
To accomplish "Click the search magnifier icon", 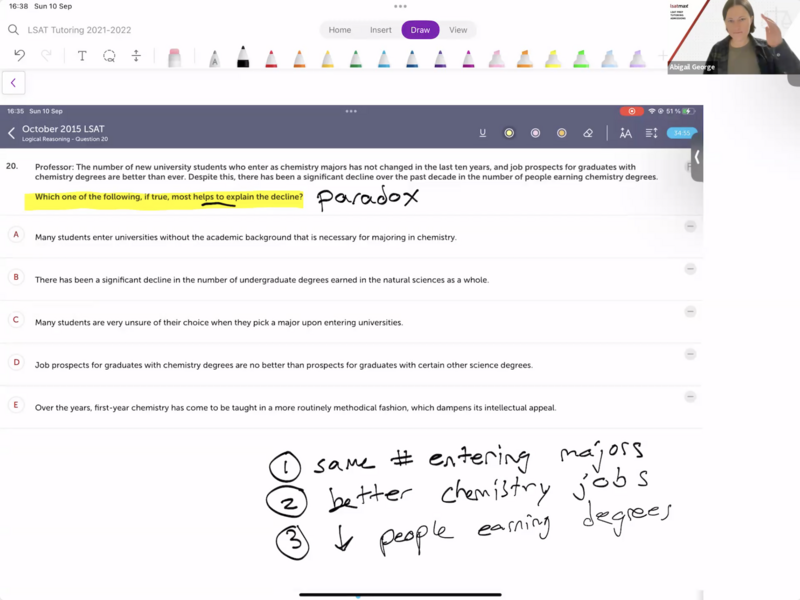I will [x=13, y=30].
